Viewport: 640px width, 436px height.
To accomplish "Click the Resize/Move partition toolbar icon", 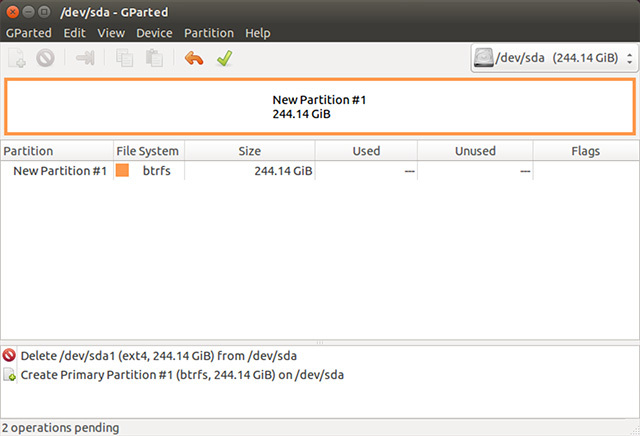I will click(x=85, y=58).
